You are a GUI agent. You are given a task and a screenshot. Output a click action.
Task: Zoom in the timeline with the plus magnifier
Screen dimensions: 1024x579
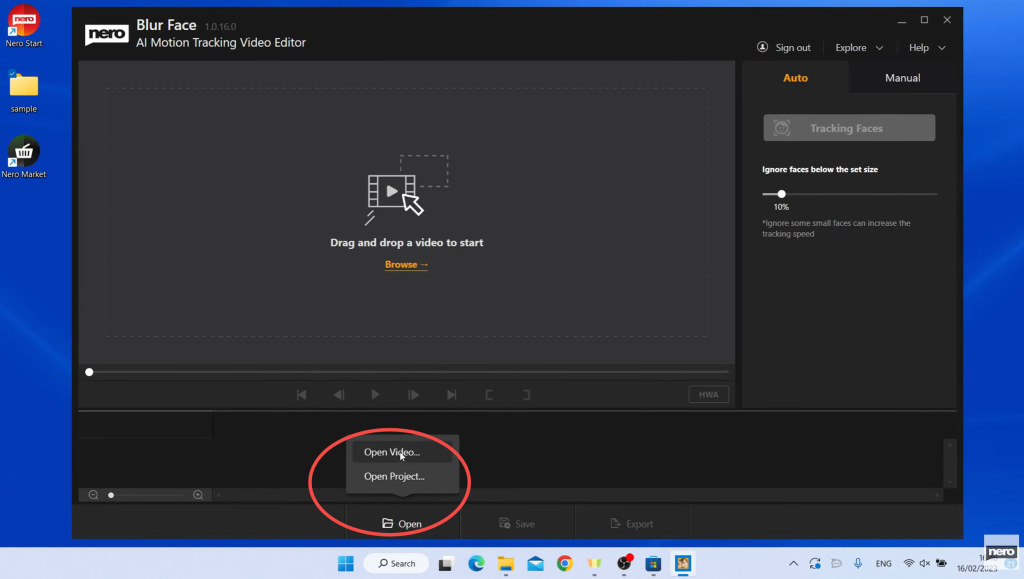click(x=198, y=495)
